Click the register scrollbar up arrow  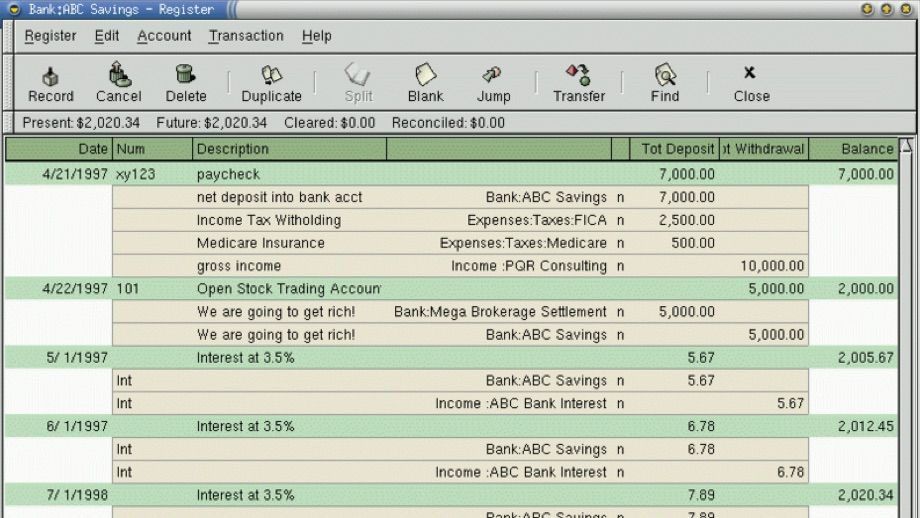click(906, 144)
